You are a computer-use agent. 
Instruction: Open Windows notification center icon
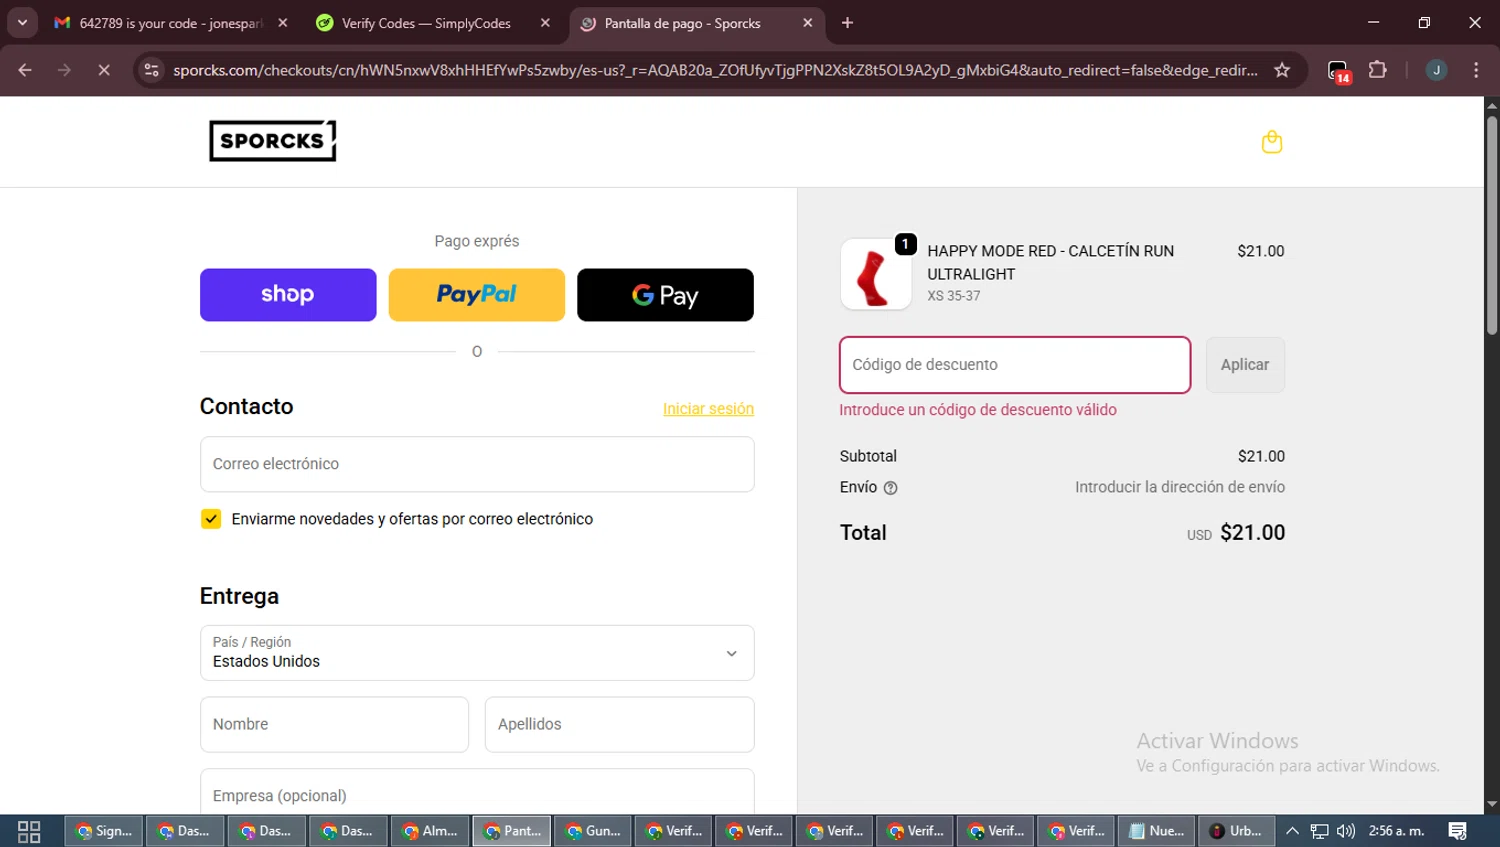(1458, 831)
